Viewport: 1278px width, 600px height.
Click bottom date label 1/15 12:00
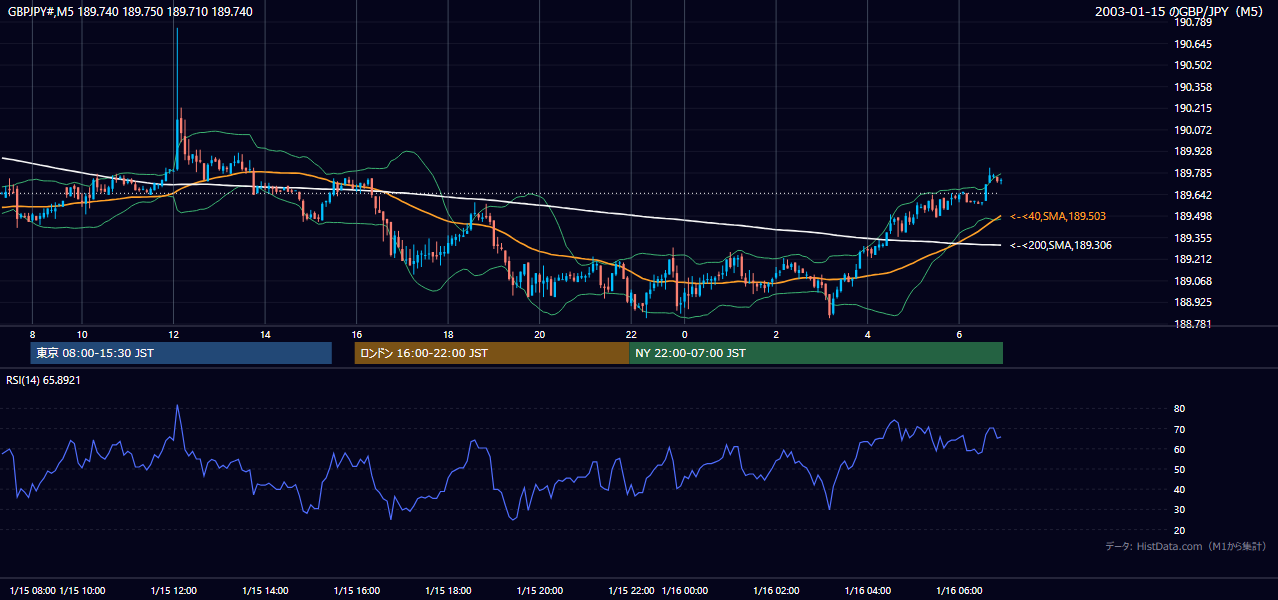174,590
